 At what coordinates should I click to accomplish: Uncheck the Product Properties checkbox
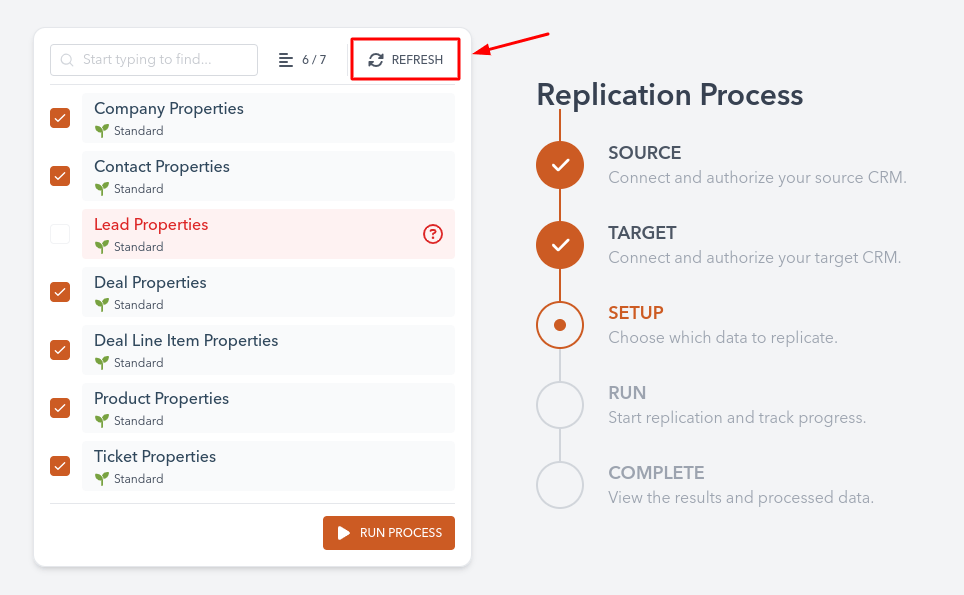60,408
